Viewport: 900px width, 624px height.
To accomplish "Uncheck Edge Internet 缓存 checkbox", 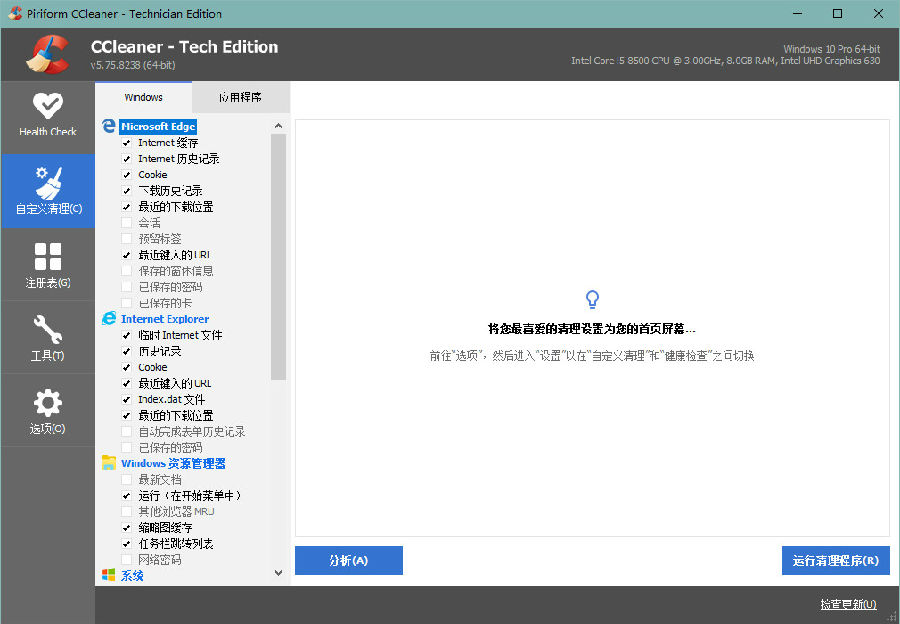I will pos(127,142).
